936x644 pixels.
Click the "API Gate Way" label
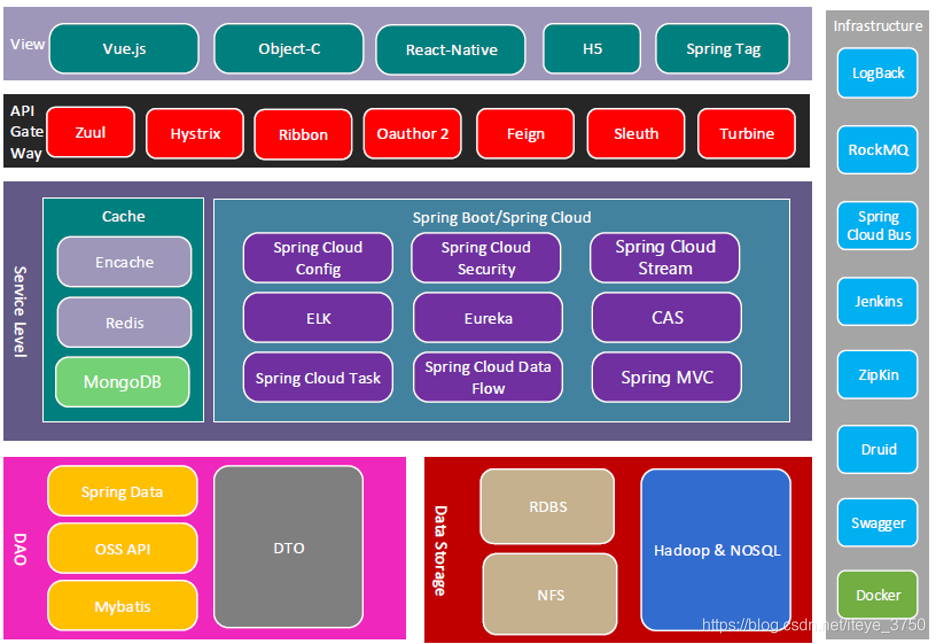pyautogui.click(x=26, y=132)
